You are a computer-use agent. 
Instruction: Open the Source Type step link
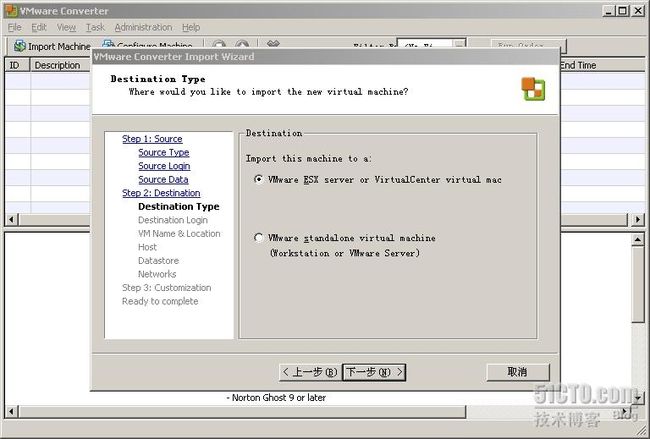coord(164,153)
